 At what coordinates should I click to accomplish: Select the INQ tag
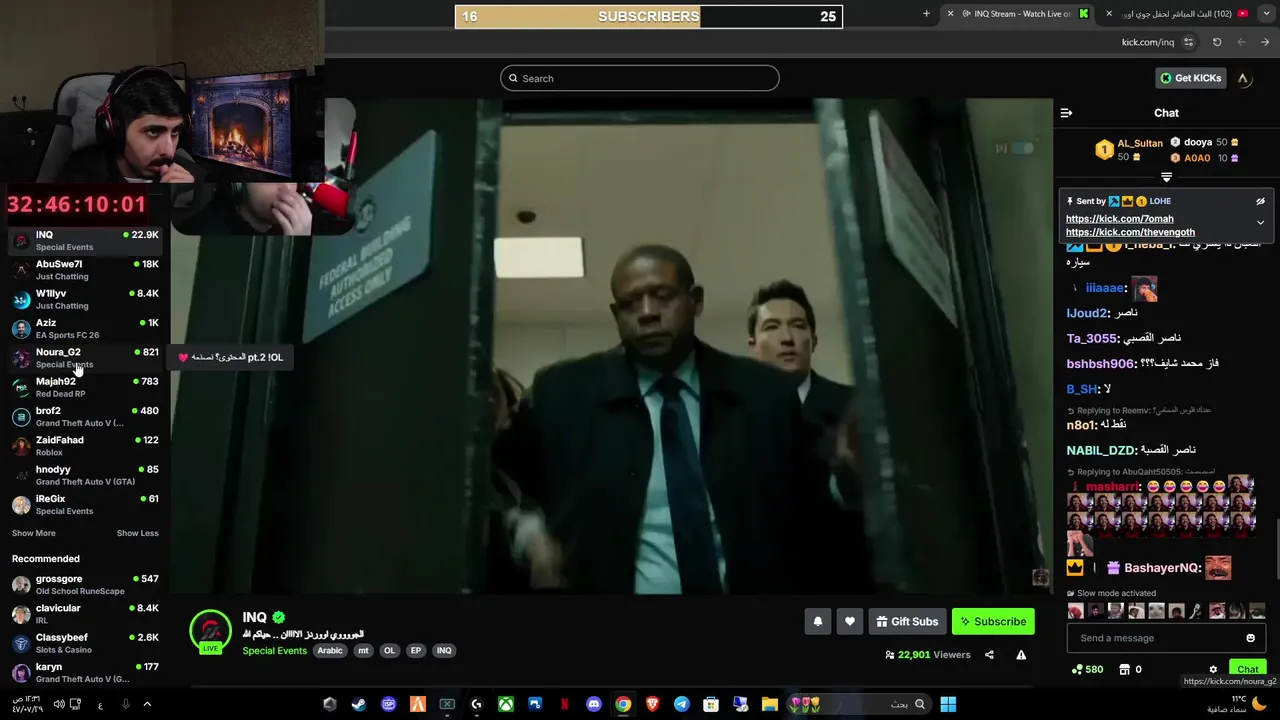pyautogui.click(x=444, y=651)
